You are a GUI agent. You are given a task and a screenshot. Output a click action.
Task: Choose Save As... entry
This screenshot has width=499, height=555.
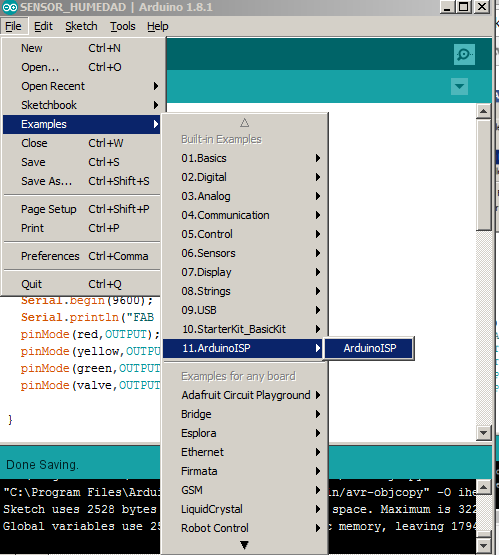[82, 181]
